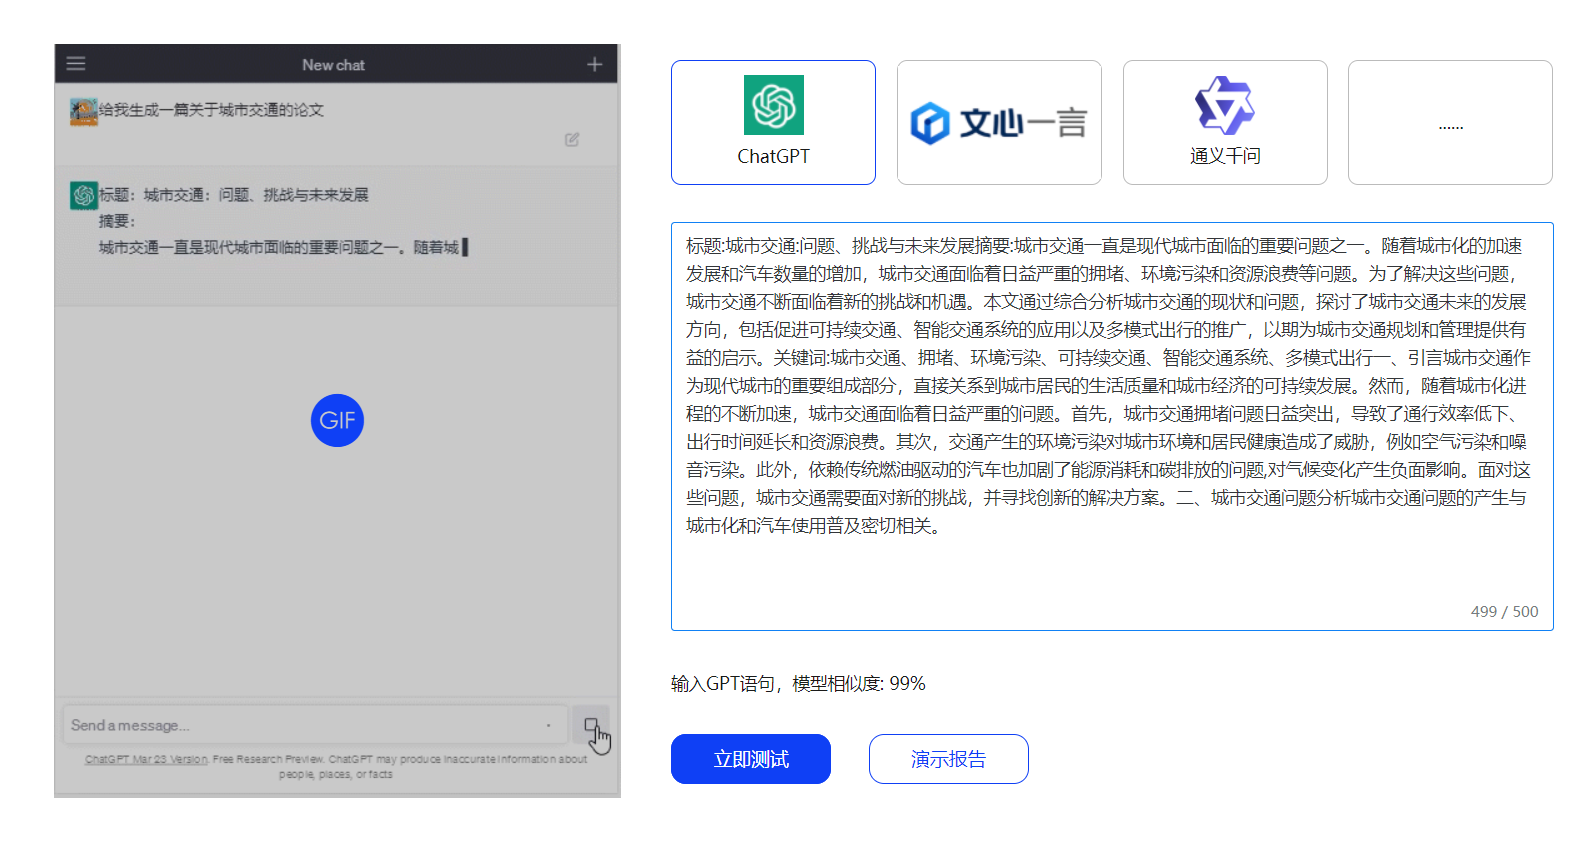Click the 'New chat' title text

coord(333,65)
